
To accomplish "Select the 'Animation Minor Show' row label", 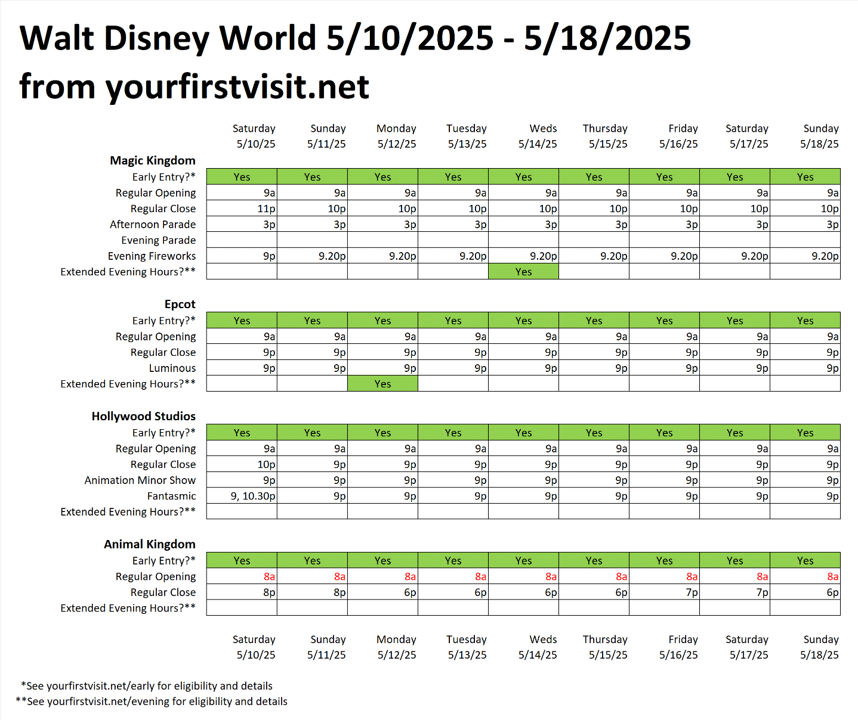I will click(140, 480).
